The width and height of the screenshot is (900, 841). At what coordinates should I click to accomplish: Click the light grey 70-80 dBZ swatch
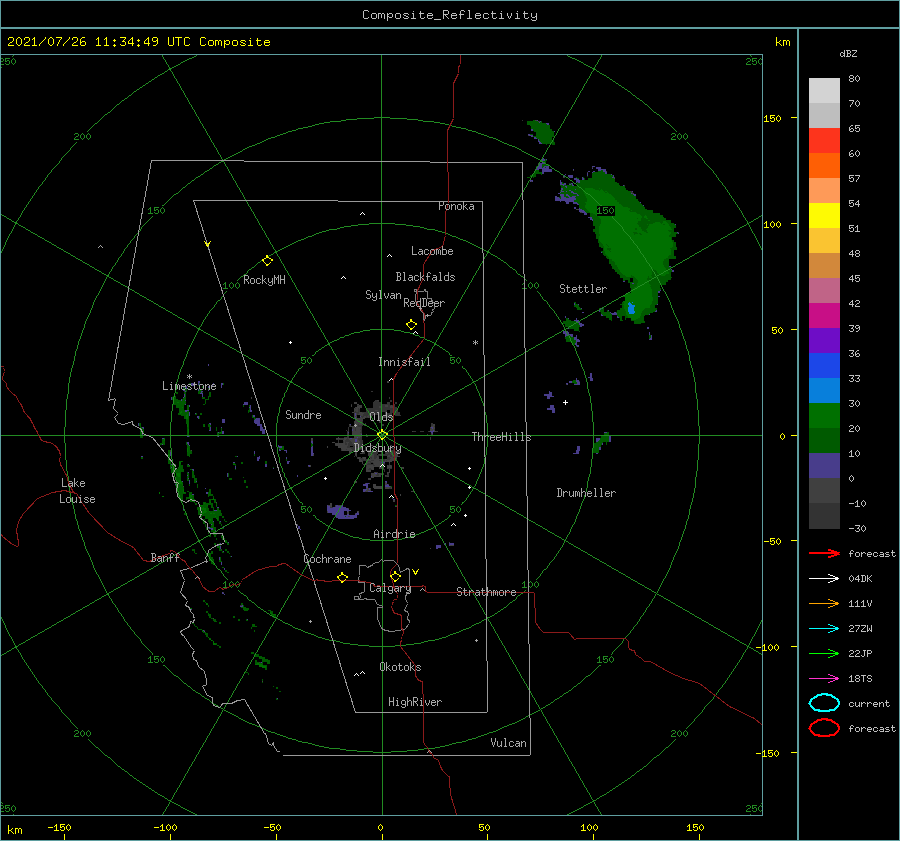click(x=824, y=91)
